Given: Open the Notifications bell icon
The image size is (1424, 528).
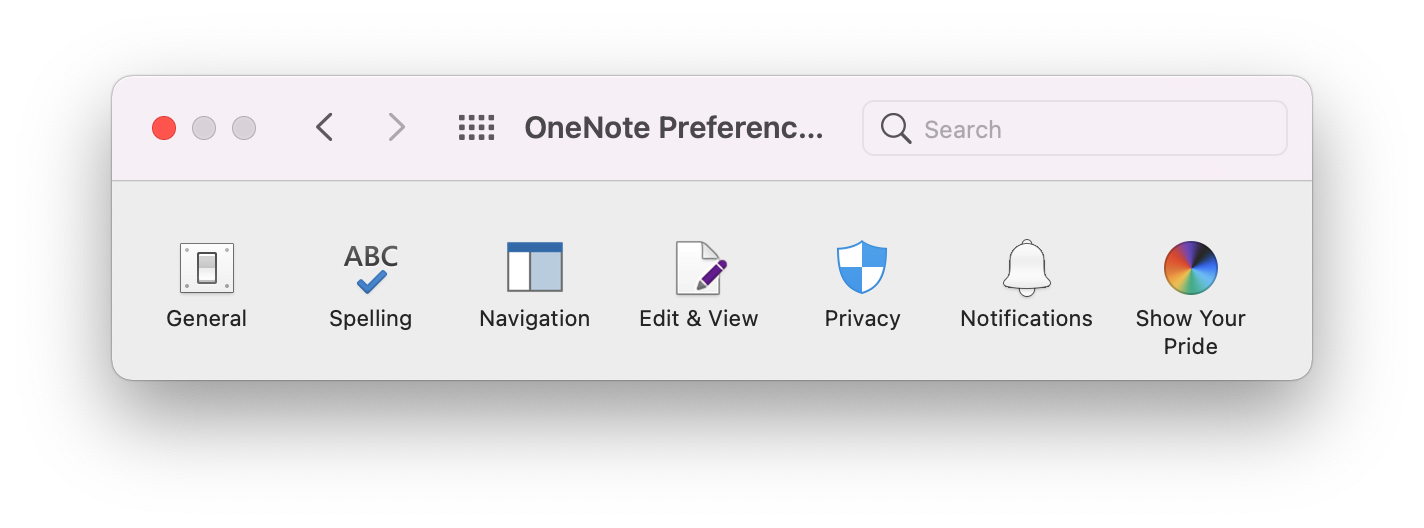Looking at the screenshot, I should 1027,268.
